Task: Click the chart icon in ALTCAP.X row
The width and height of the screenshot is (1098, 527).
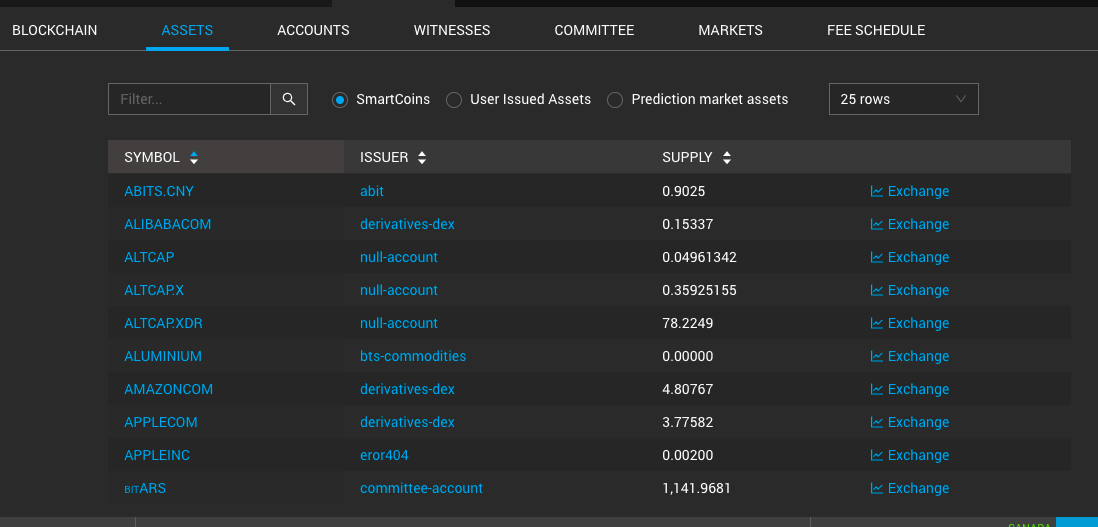Action: coord(876,290)
